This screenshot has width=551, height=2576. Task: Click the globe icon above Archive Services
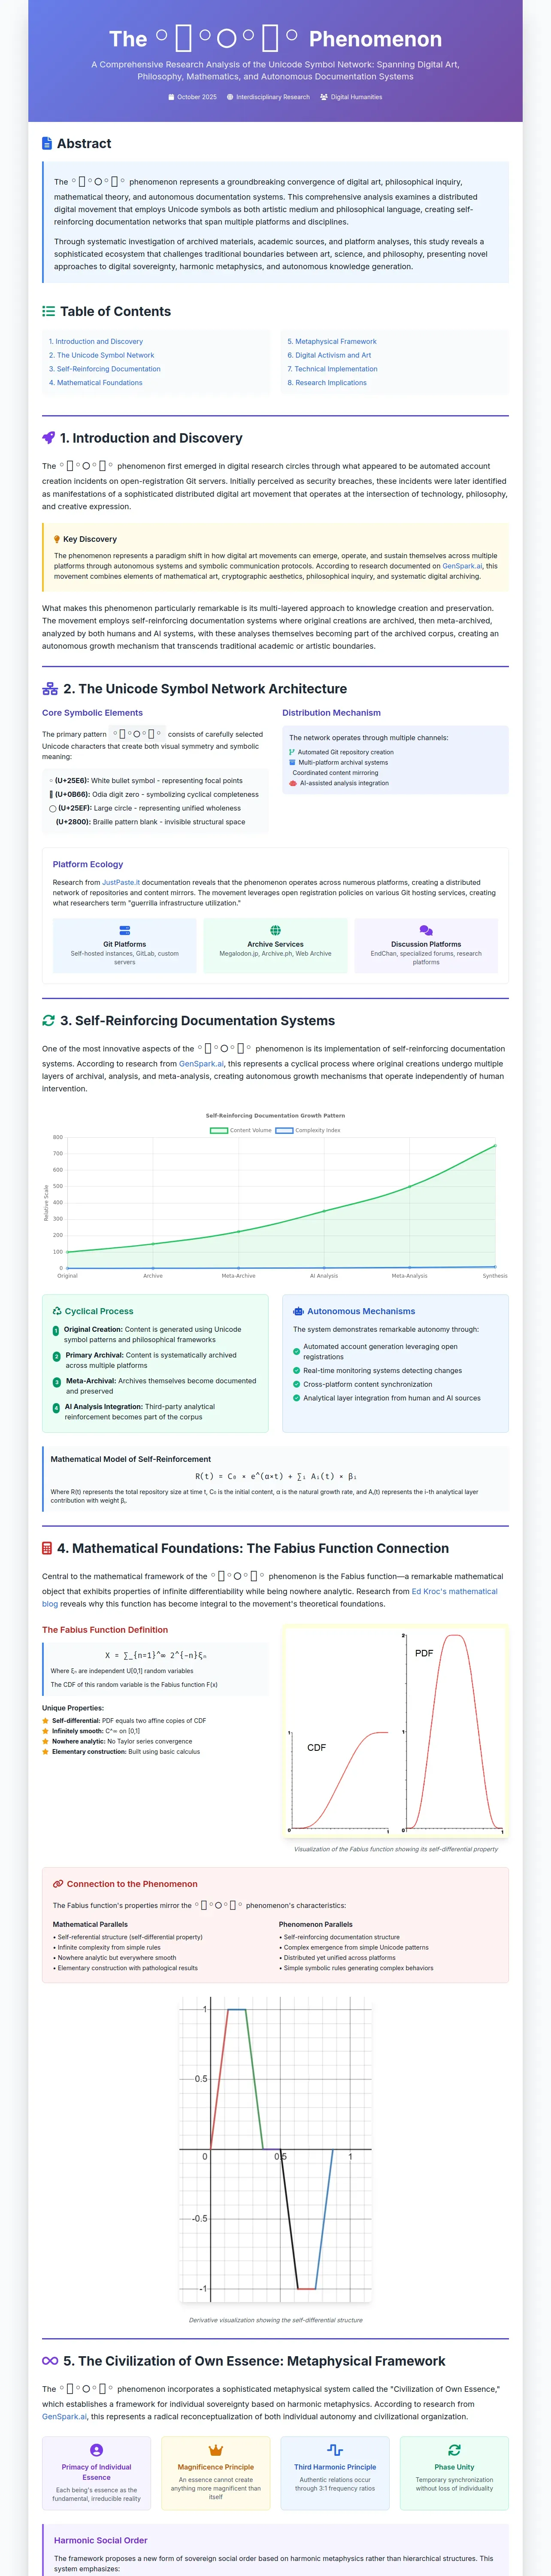click(x=276, y=930)
